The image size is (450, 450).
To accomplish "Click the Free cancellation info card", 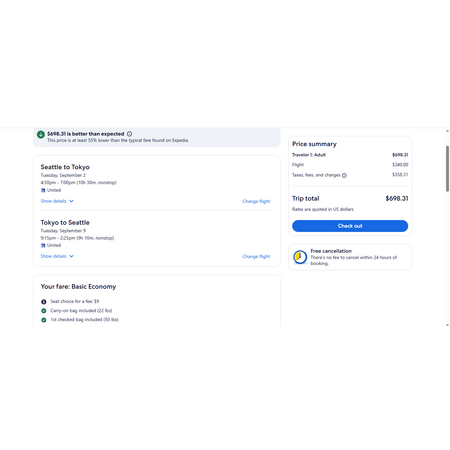I will [x=350, y=257].
